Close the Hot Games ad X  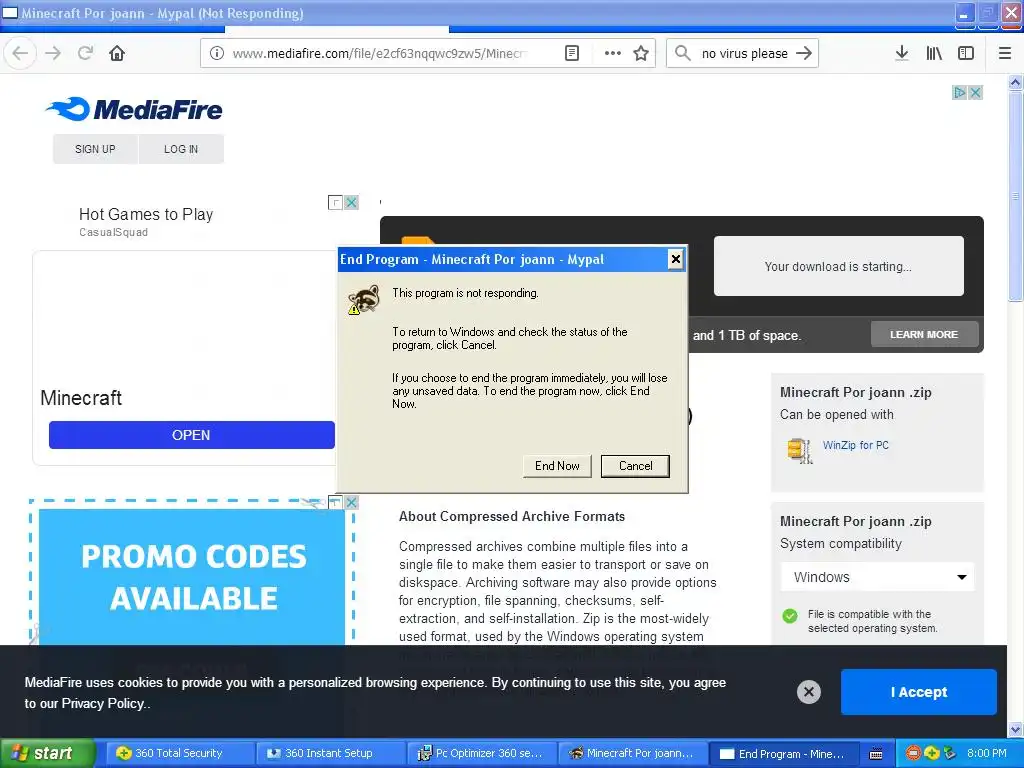pos(351,202)
